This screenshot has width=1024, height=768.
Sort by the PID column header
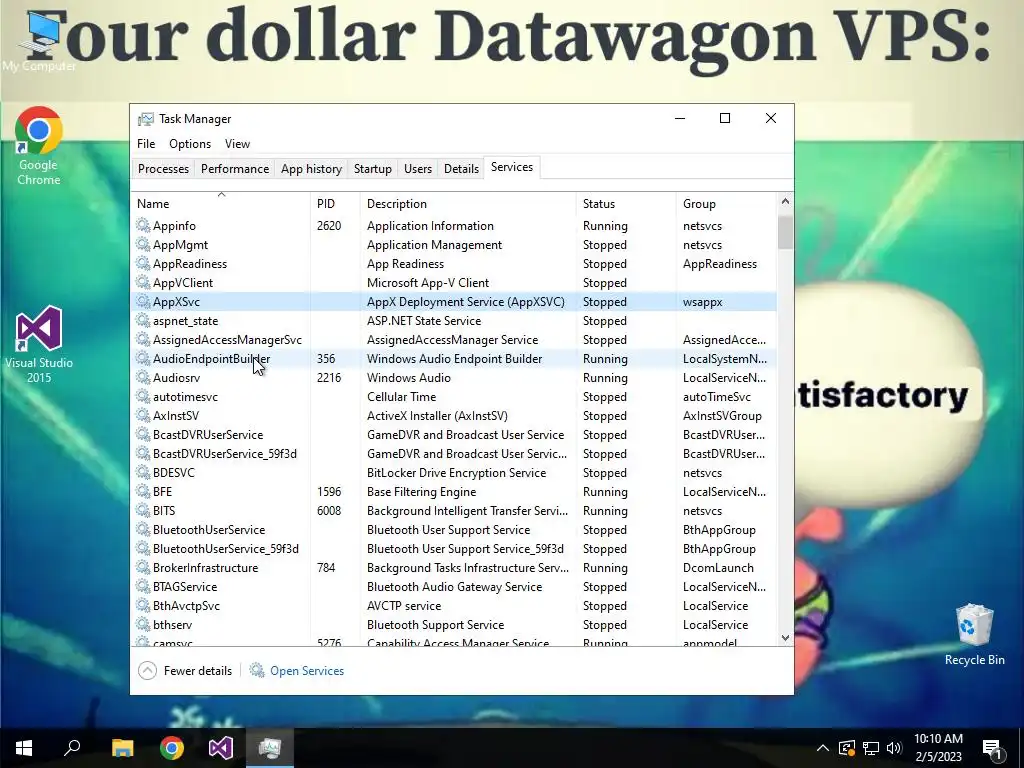pos(336,204)
